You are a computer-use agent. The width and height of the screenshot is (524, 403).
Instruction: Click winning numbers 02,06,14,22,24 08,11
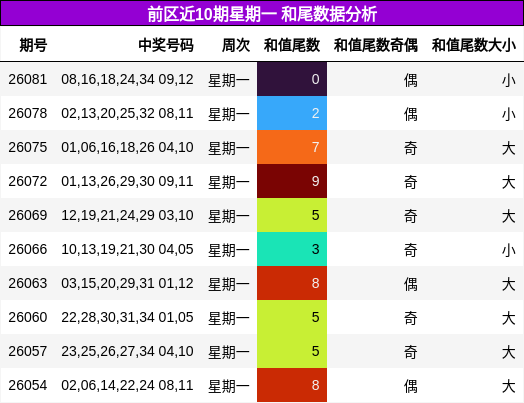click(127, 385)
